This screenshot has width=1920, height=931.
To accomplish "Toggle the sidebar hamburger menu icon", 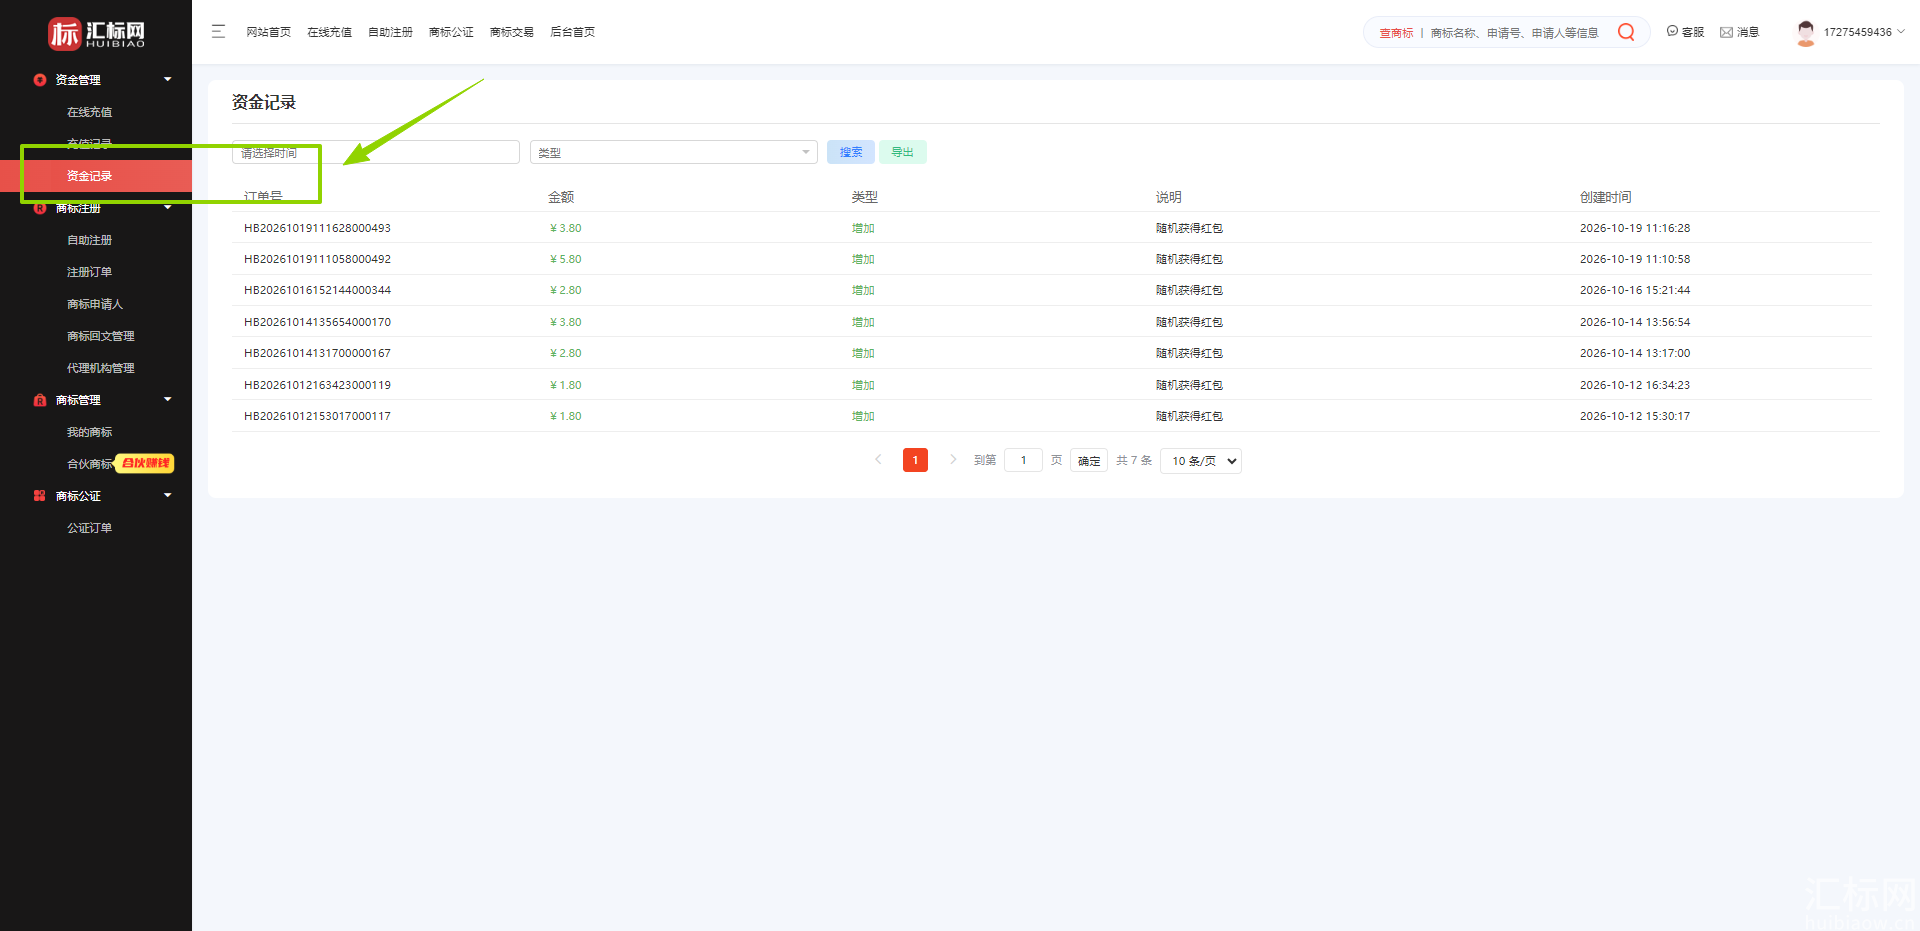I will (x=218, y=32).
